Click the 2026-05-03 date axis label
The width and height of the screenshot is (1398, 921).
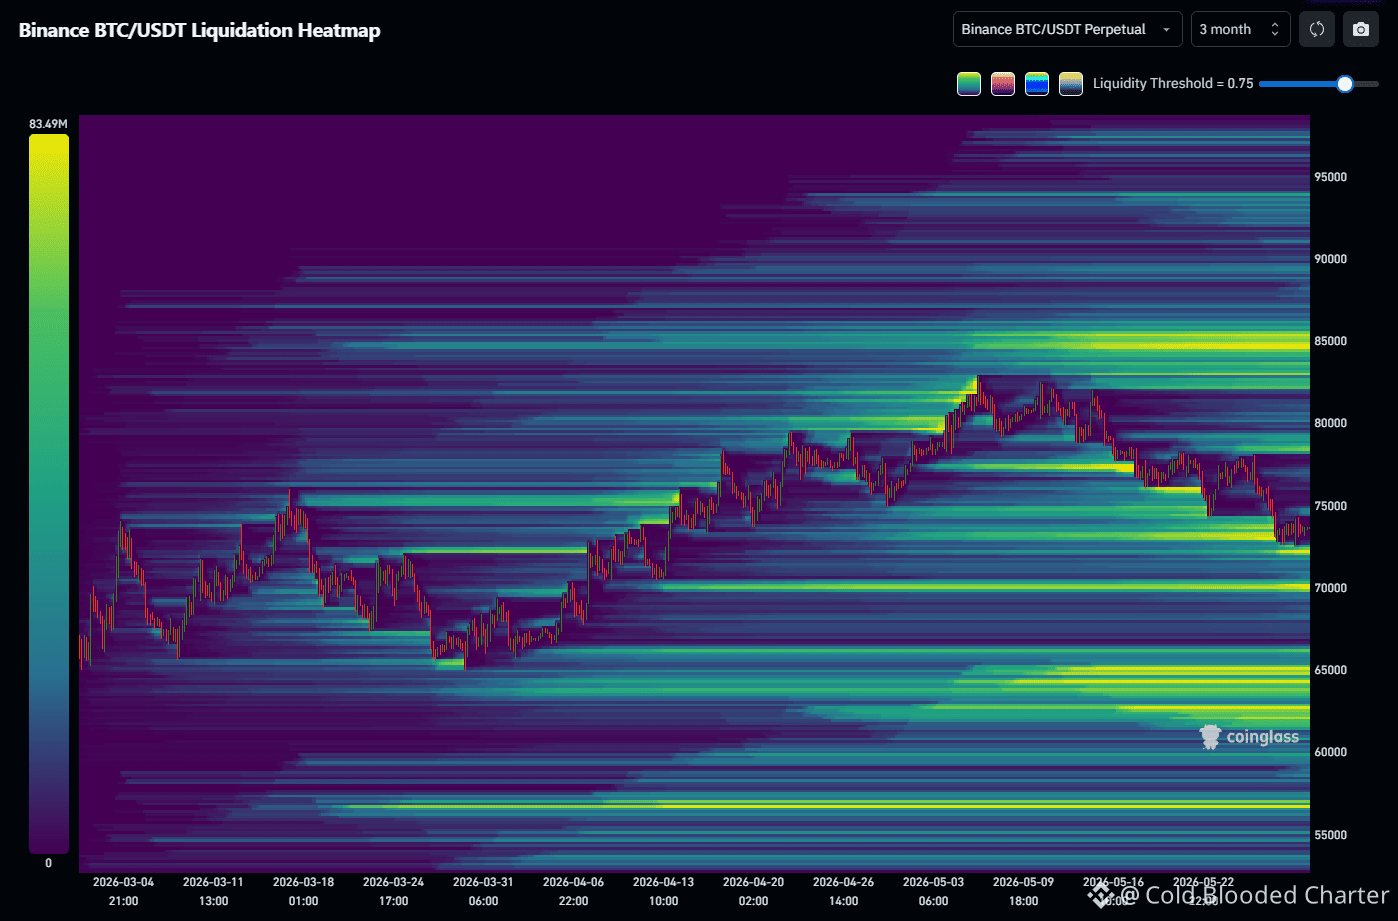(x=933, y=882)
